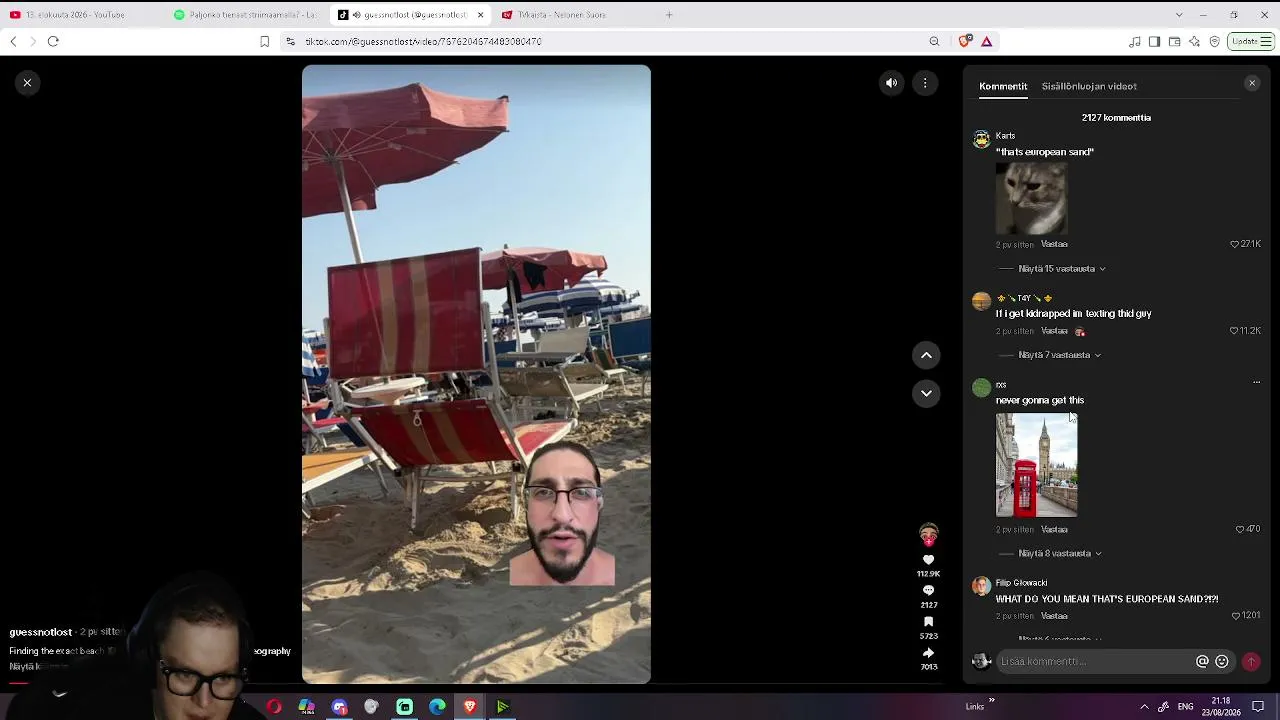The height and width of the screenshot is (720, 1280).
Task: Go to the previous video
Action: point(926,355)
